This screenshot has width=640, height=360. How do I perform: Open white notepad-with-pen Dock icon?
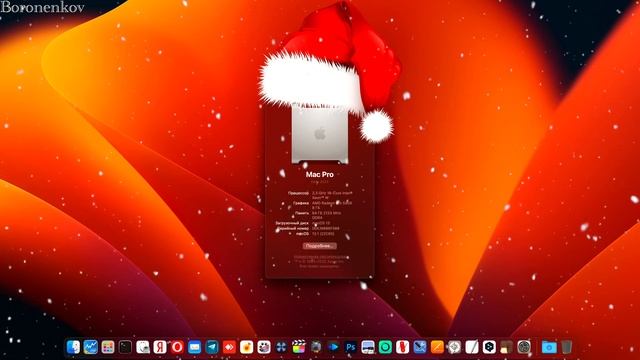pyautogui.click(x=472, y=347)
